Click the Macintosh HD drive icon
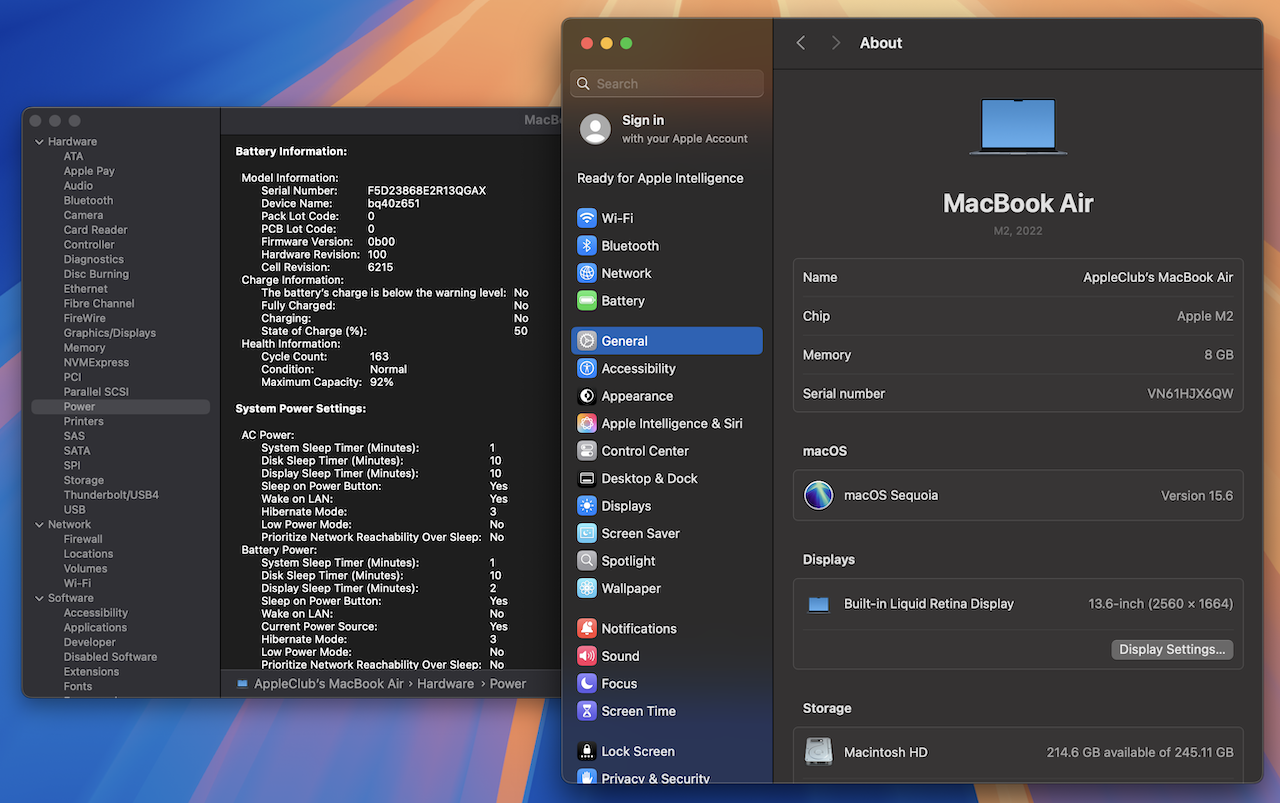 click(x=819, y=752)
